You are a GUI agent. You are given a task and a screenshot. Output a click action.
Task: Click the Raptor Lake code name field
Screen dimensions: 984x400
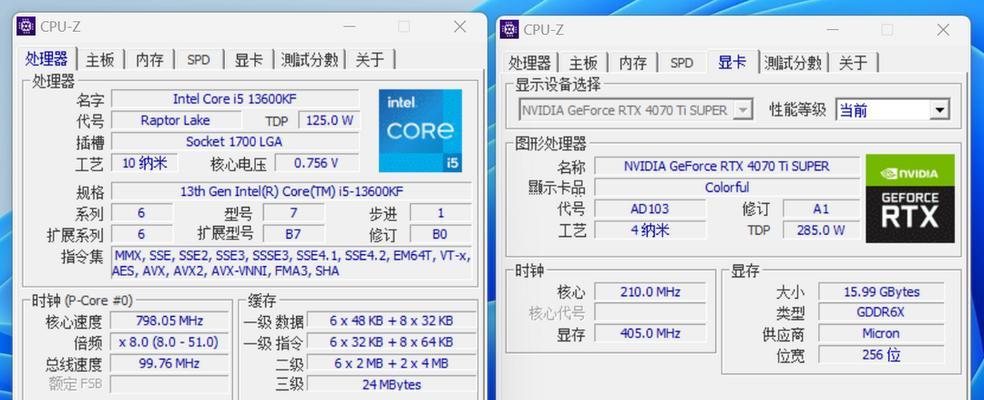tap(176, 120)
